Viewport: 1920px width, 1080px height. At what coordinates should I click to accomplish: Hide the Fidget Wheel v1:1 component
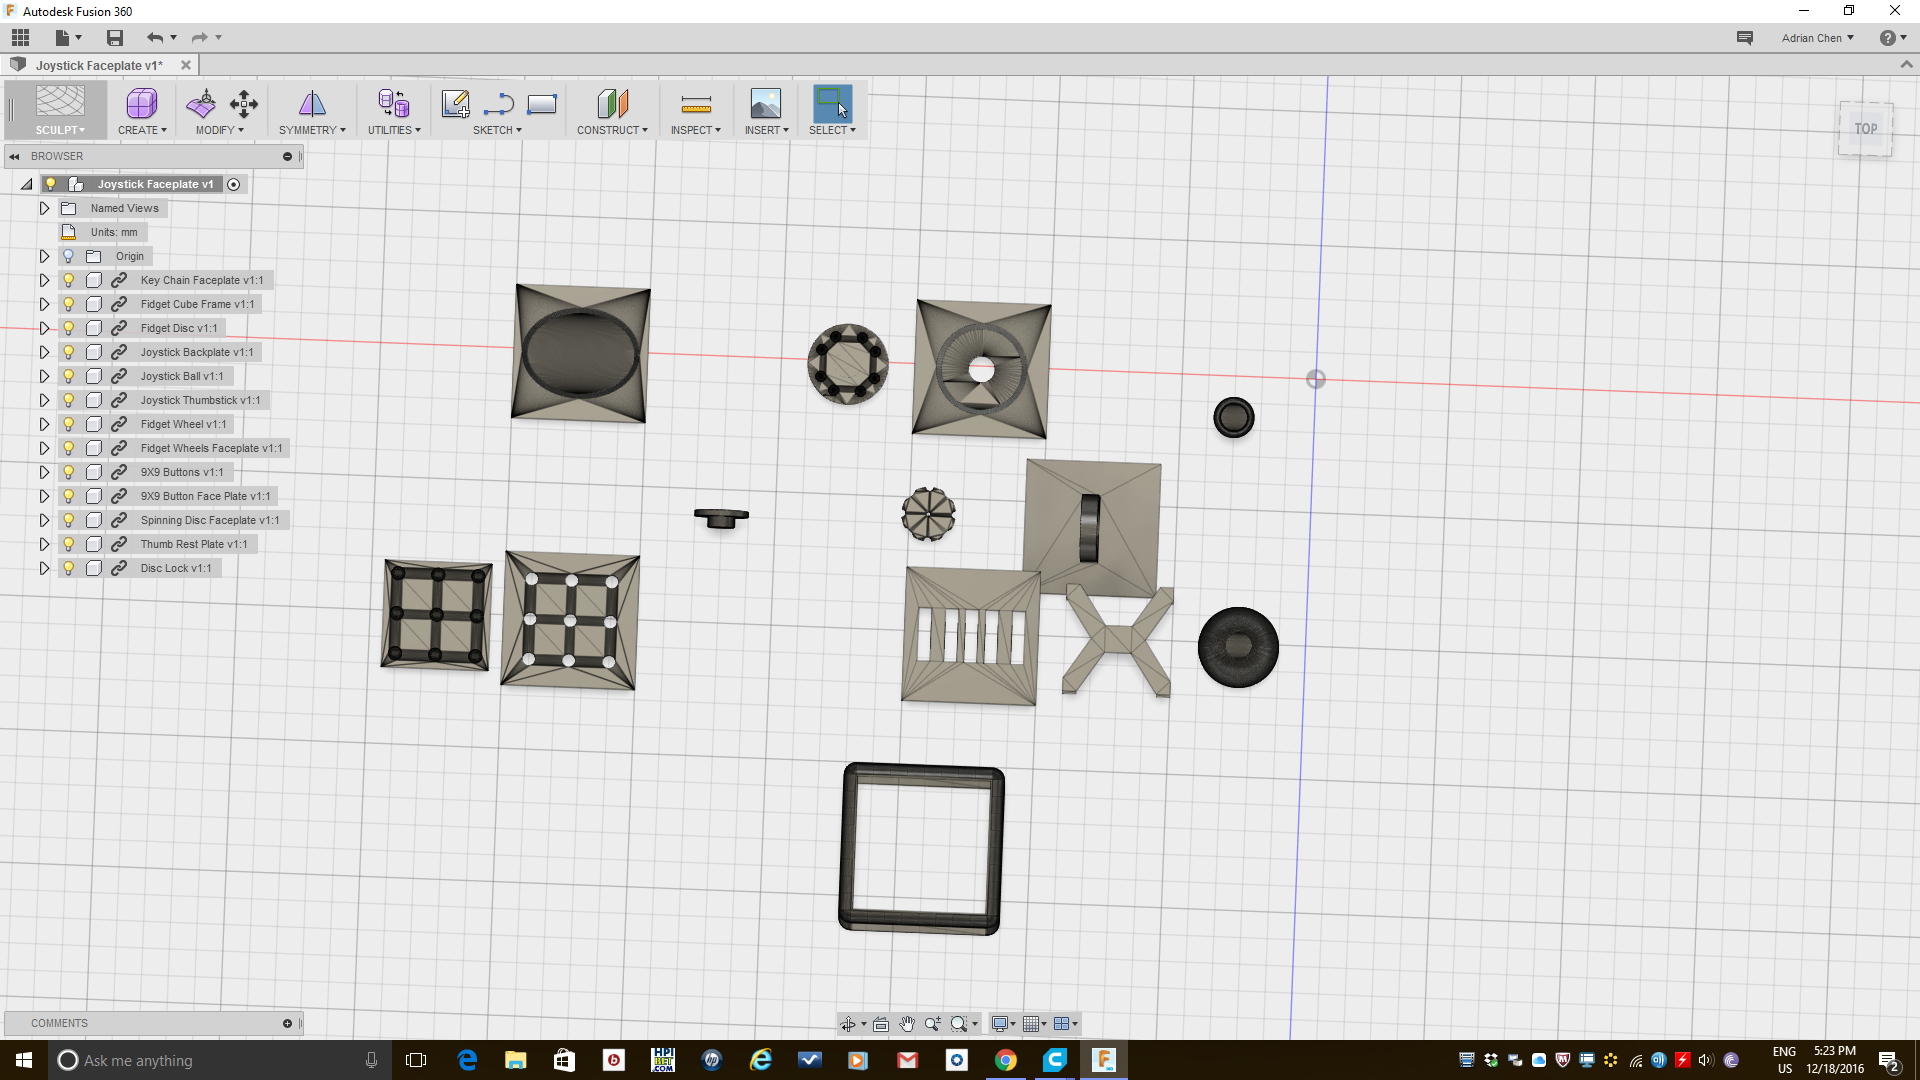[68, 424]
